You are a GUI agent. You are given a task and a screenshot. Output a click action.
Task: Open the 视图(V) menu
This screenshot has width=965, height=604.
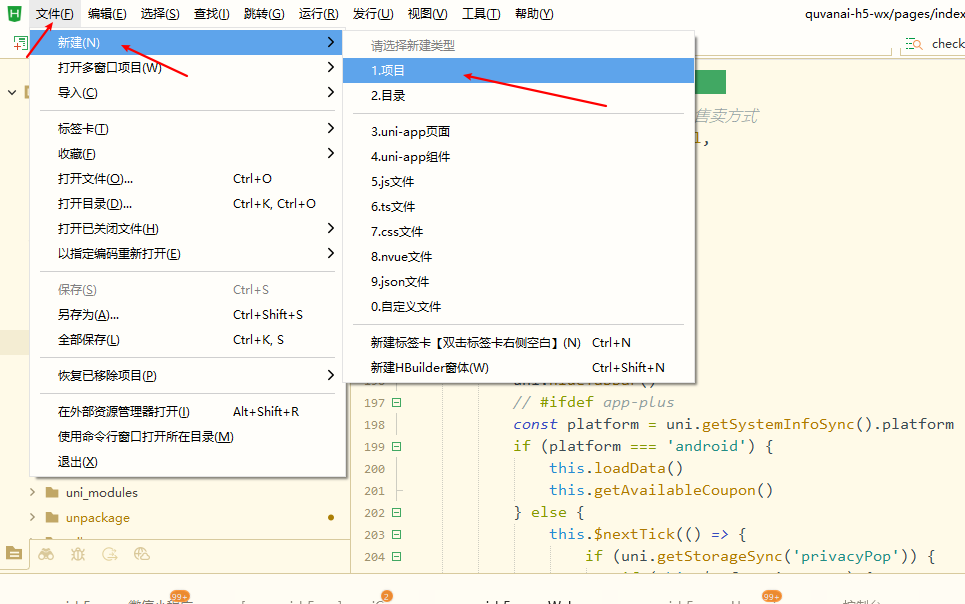pyautogui.click(x=427, y=14)
